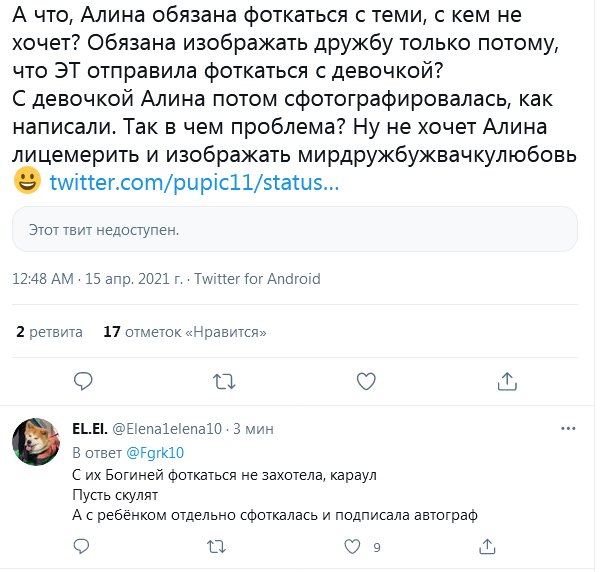
Task: Share the main tweet
Action: point(507,381)
